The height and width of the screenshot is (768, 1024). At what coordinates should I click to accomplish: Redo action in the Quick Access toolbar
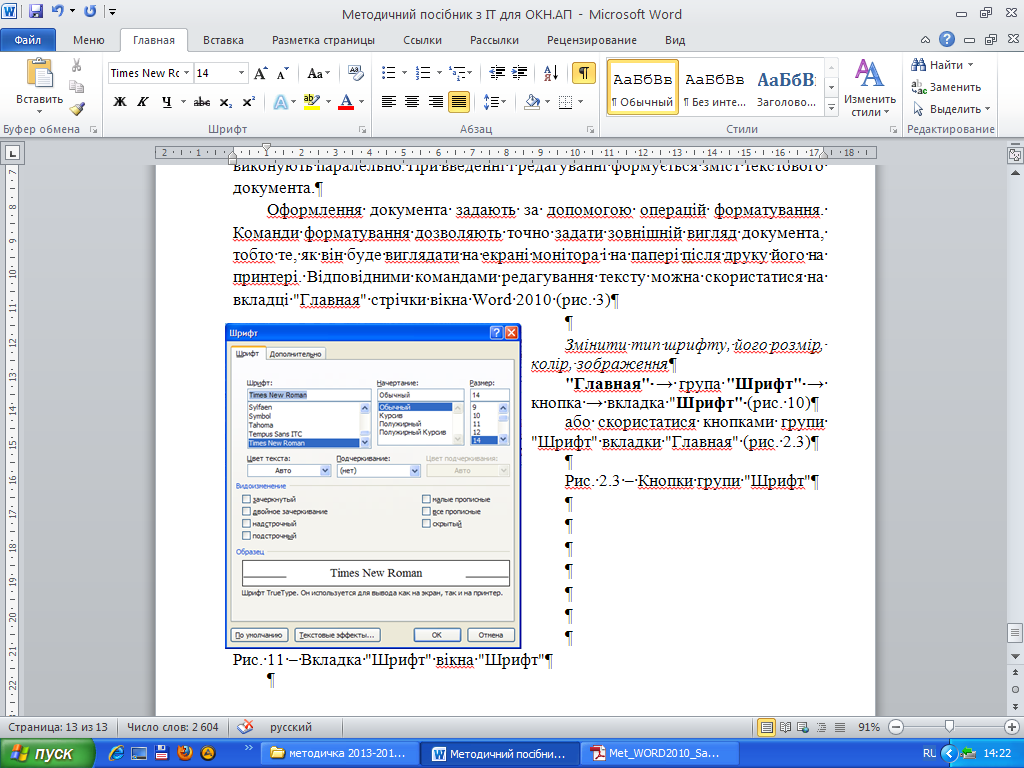pos(90,11)
